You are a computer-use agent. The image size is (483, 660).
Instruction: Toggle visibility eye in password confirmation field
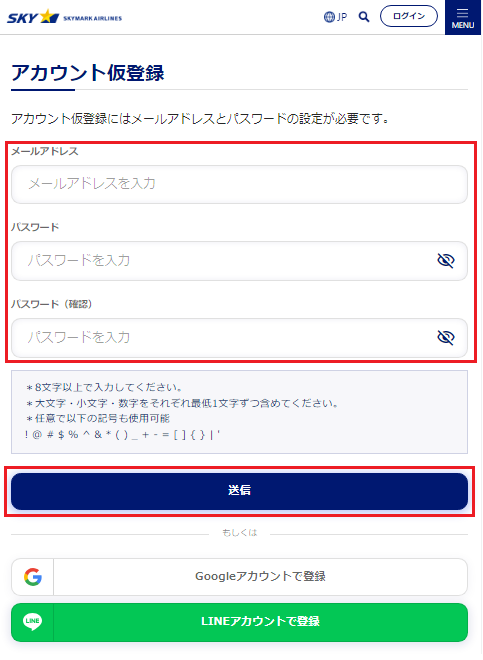[x=446, y=338]
